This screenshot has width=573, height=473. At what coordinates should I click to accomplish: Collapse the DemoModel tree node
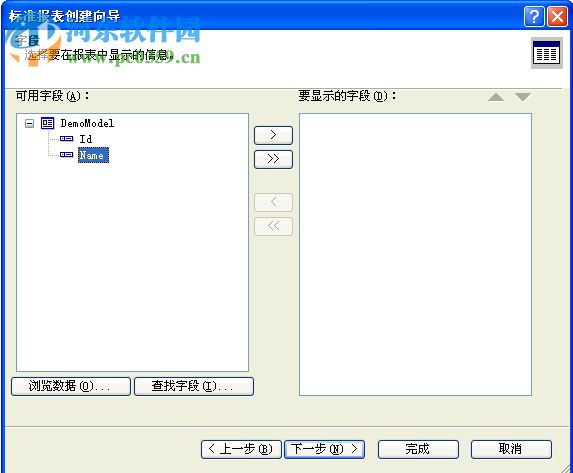[x=30, y=124]
